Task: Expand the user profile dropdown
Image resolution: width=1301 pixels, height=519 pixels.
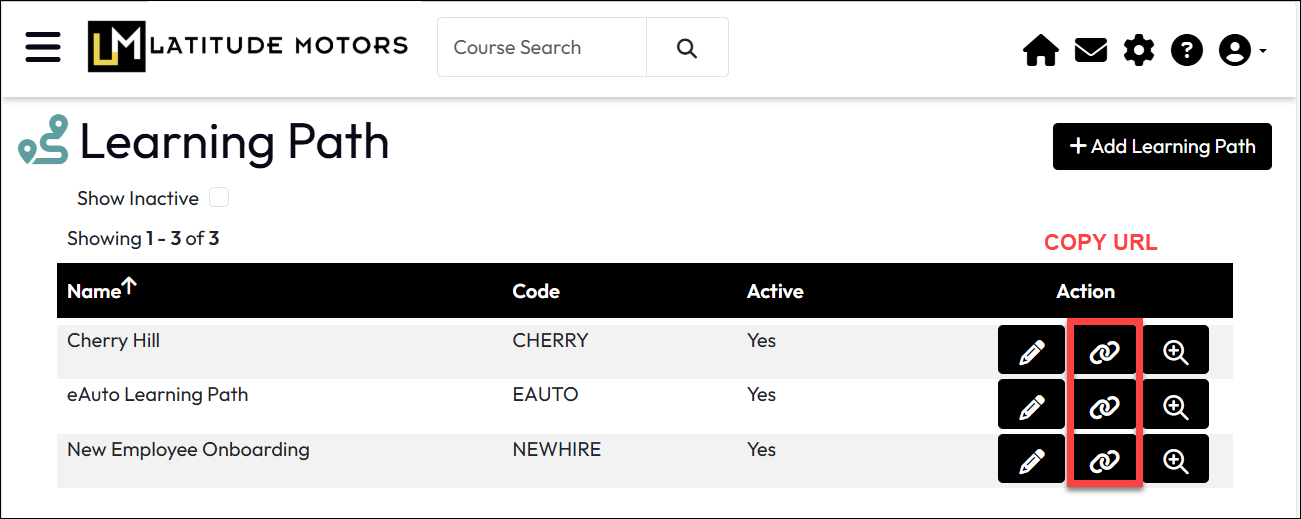Action: (1242, 50)
